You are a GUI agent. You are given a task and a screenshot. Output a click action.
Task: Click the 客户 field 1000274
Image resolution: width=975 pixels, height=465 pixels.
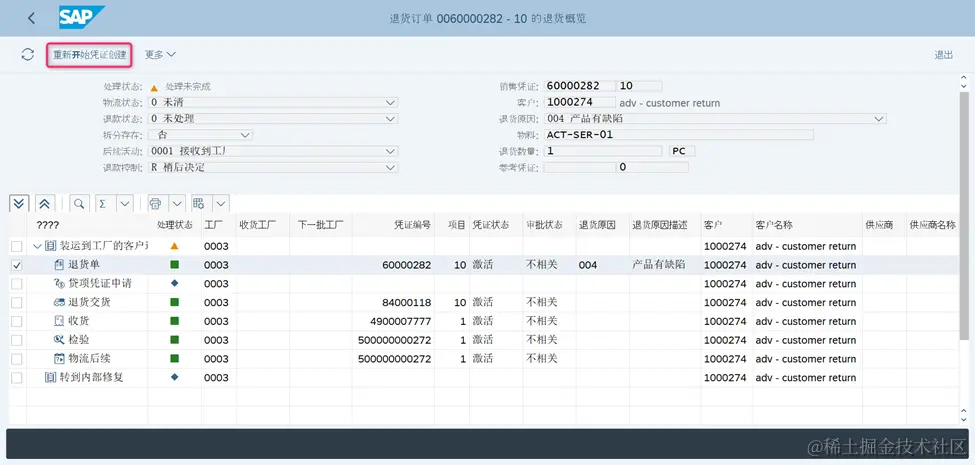pyautogui.click(x=580, y=103)
